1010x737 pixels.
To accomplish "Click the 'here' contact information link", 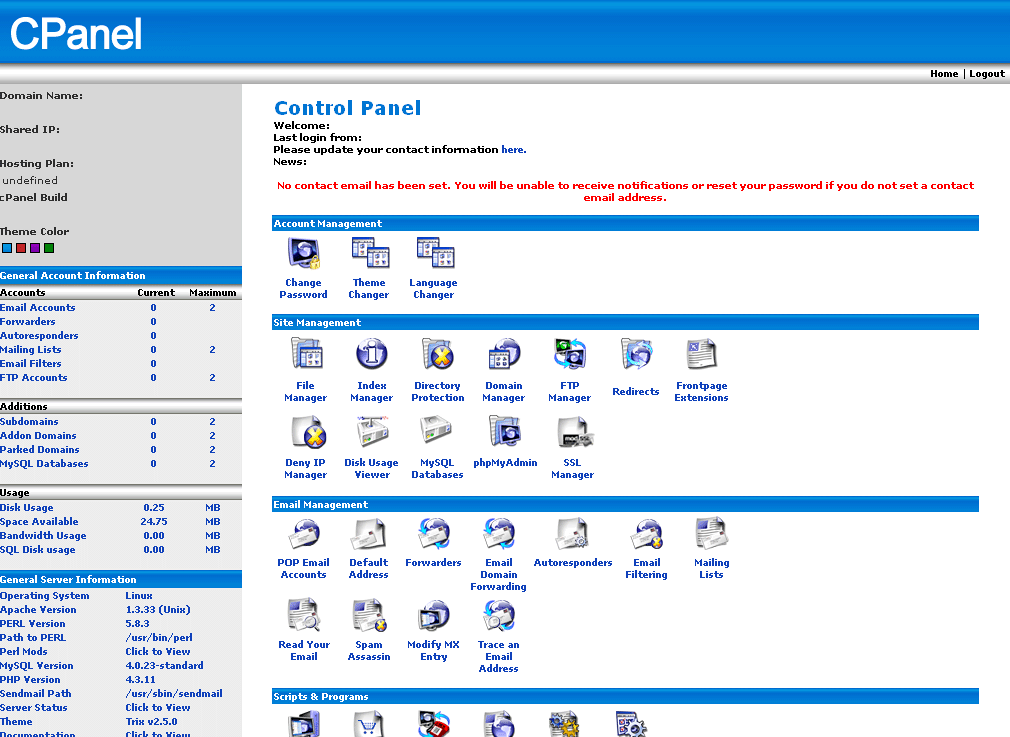I will coord(512,150).
